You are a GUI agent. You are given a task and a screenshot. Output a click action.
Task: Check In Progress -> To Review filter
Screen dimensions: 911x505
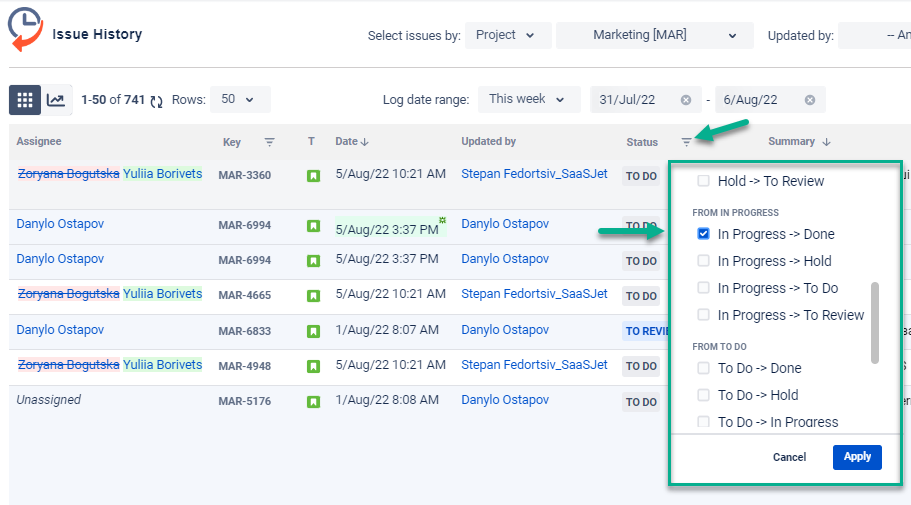pyautogui.click(x=703, y=314)
